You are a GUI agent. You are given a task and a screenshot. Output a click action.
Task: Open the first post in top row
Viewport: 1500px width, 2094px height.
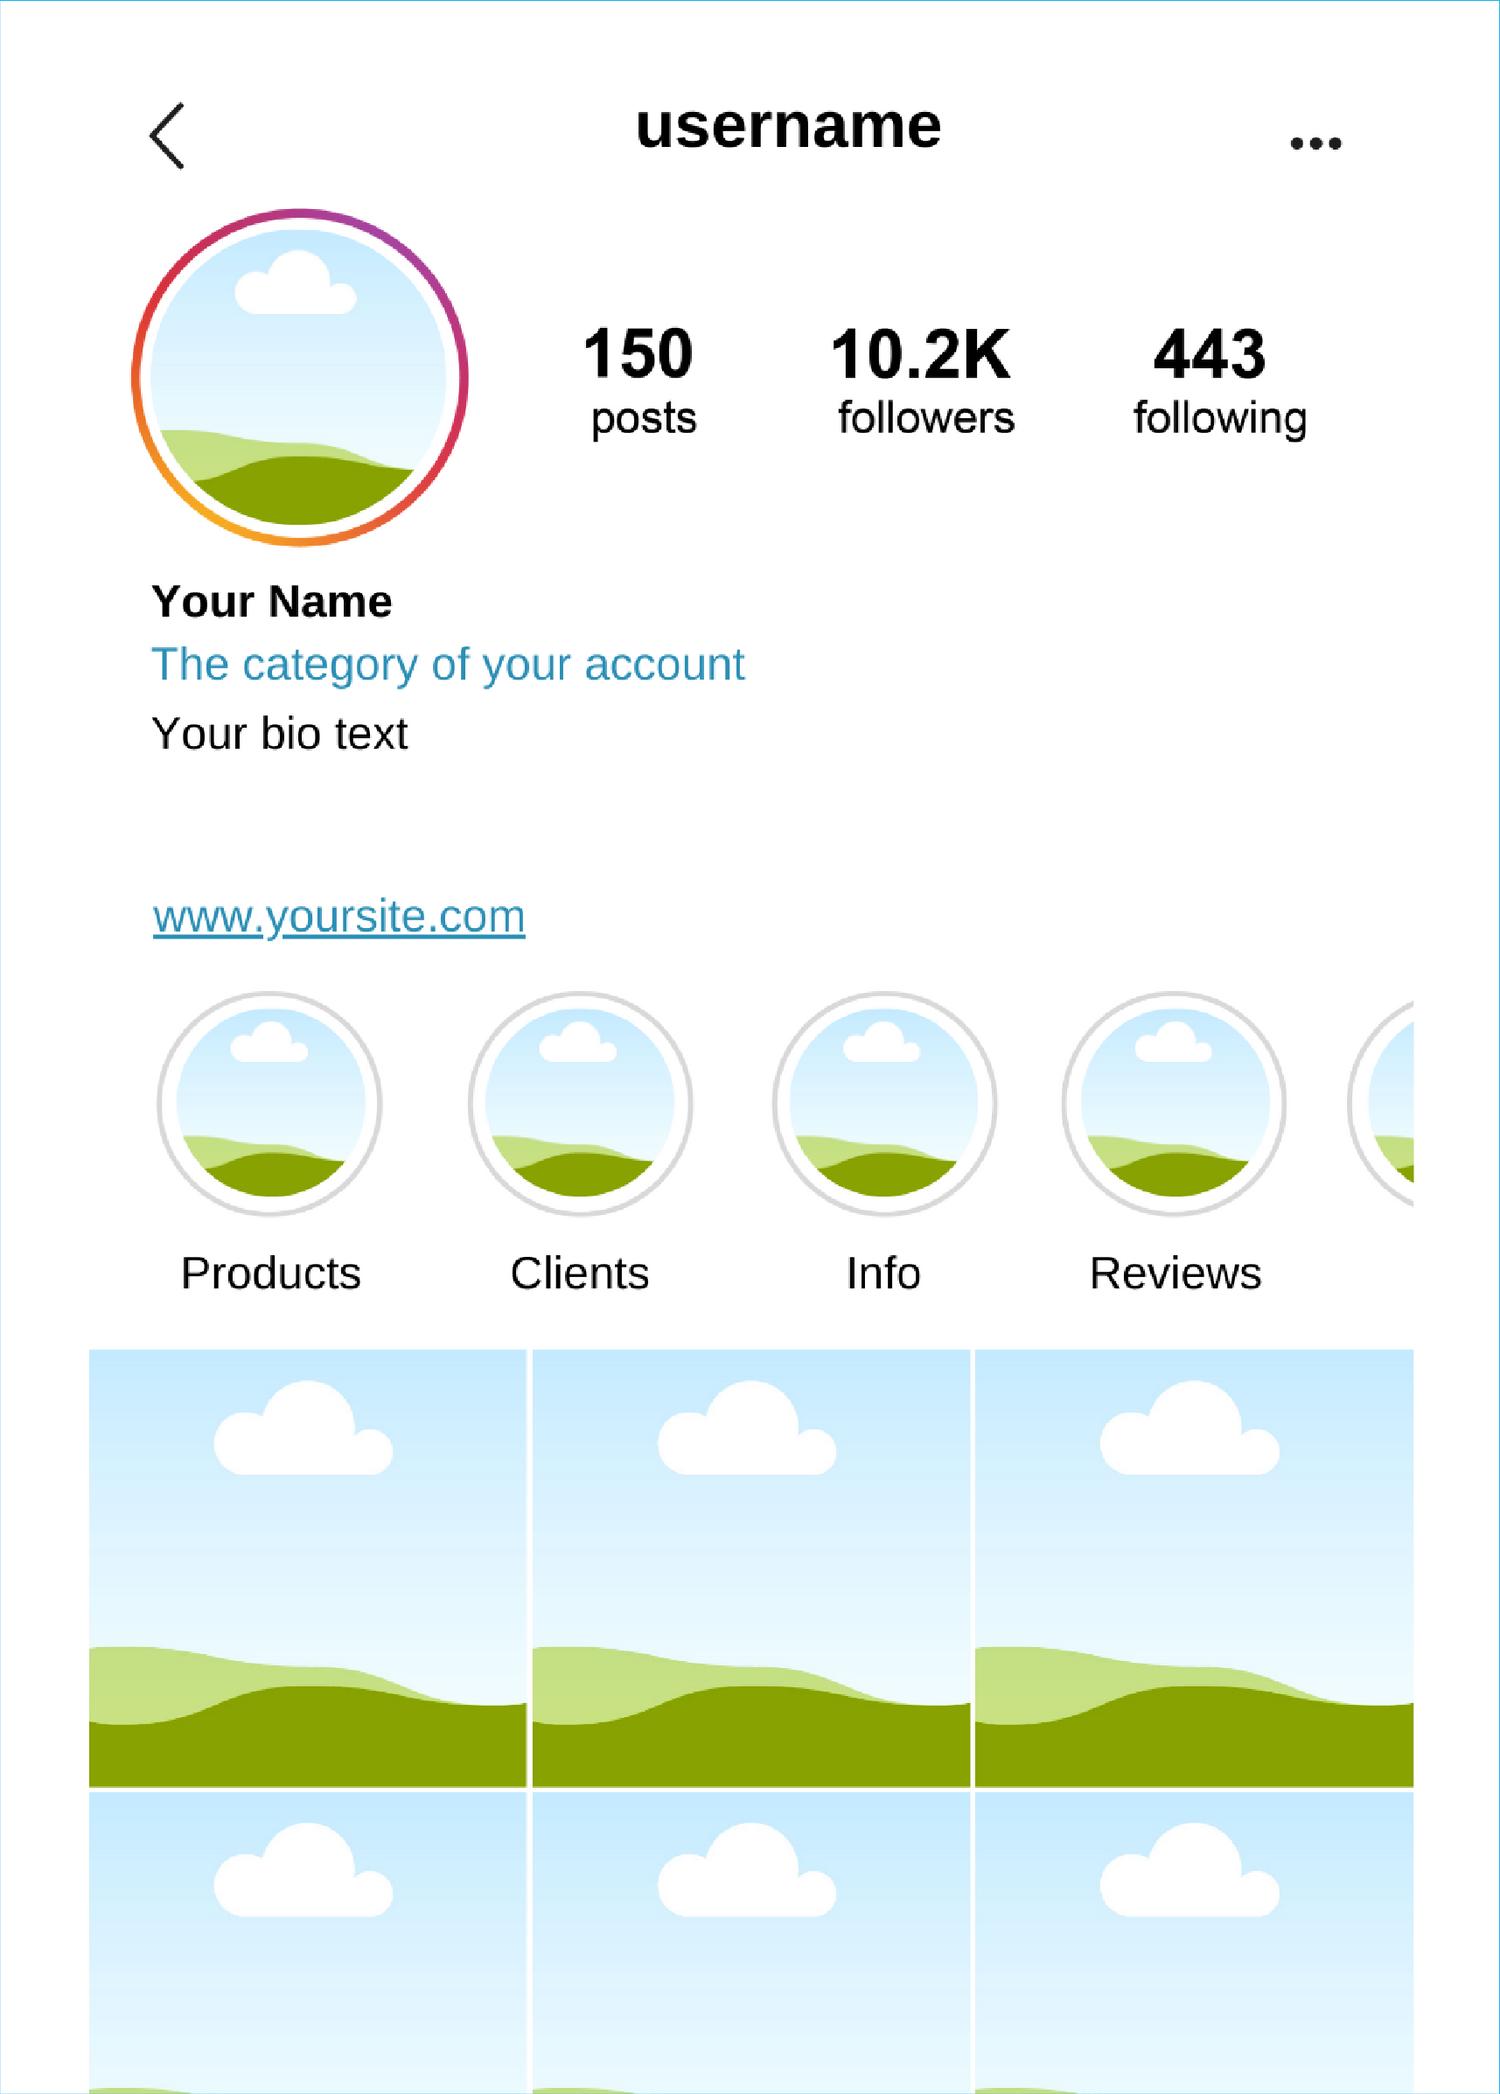(x=308, y=1567)
